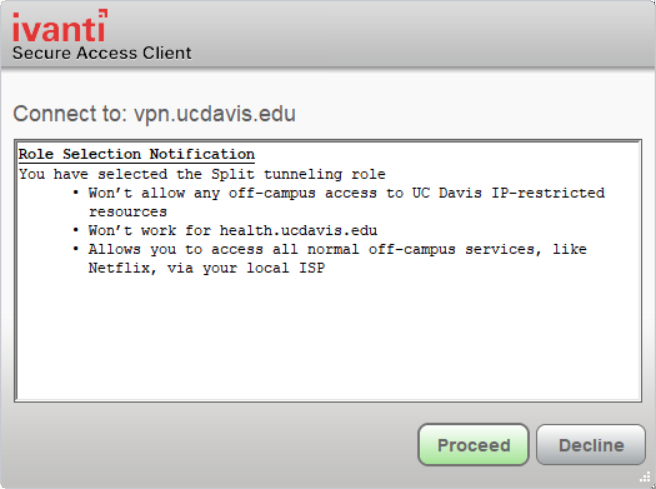Viewport: 656px width, 489px height.
Task: Click the first bullet about off-campus access
Action: [250, 193]
